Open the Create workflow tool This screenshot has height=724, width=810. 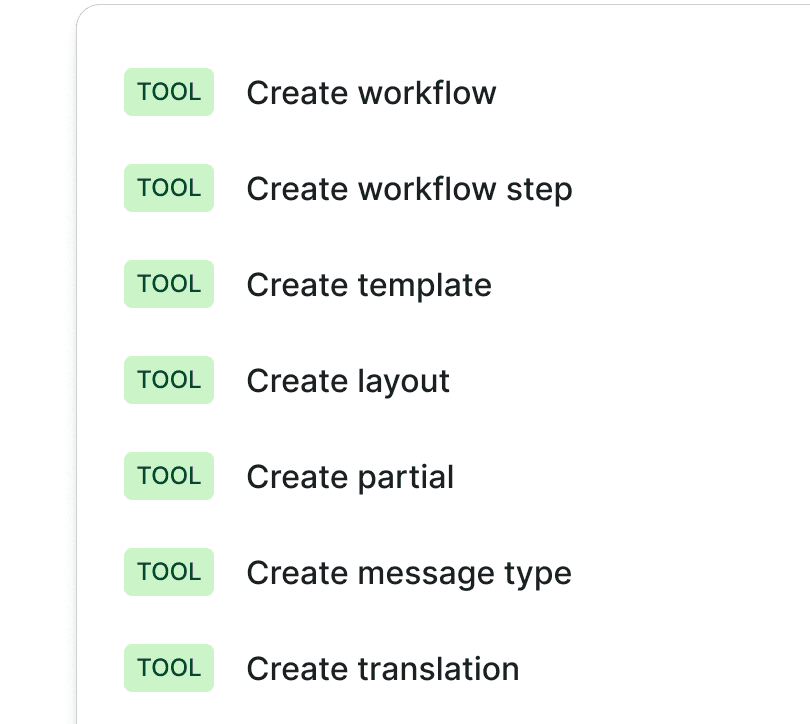click(x=371, y=92)
